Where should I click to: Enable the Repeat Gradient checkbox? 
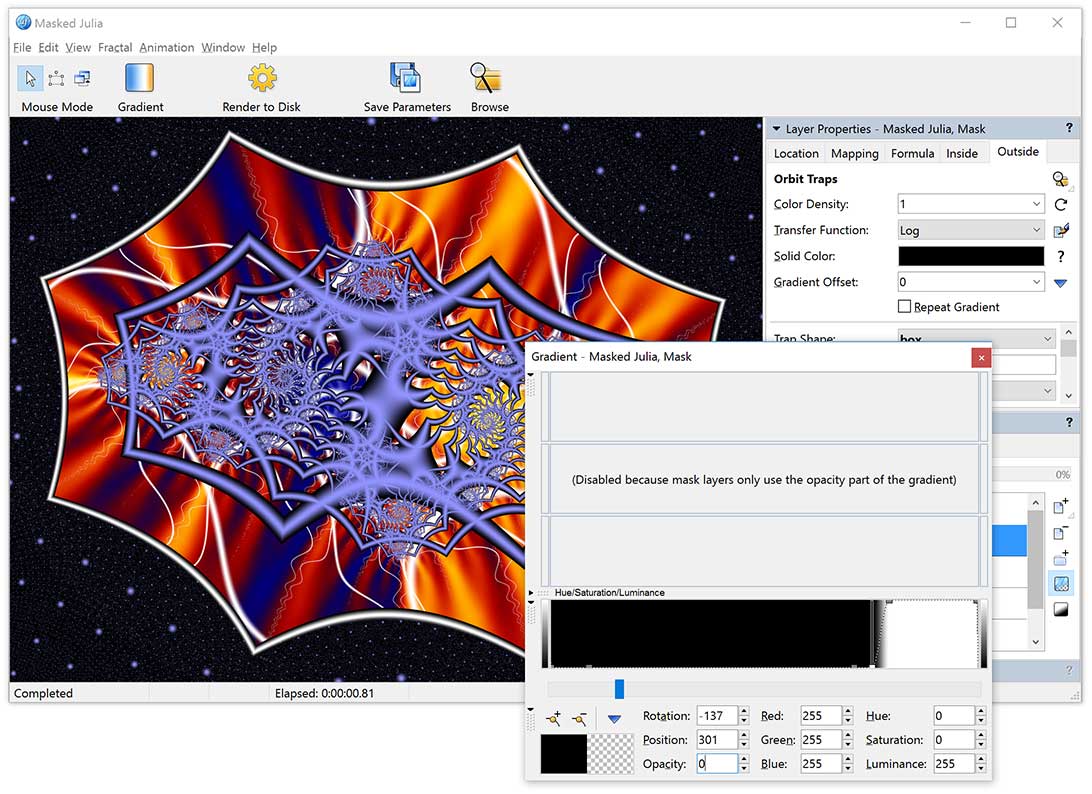tap(904, 306)
